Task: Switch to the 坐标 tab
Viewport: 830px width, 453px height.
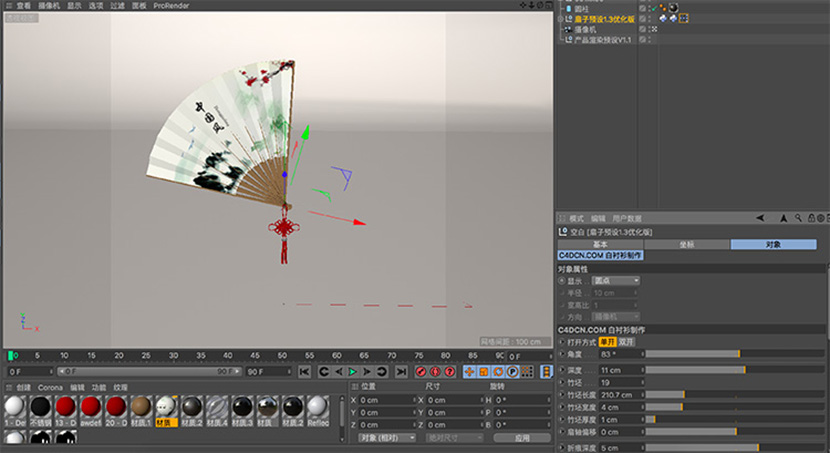Action: pos(686,244)
